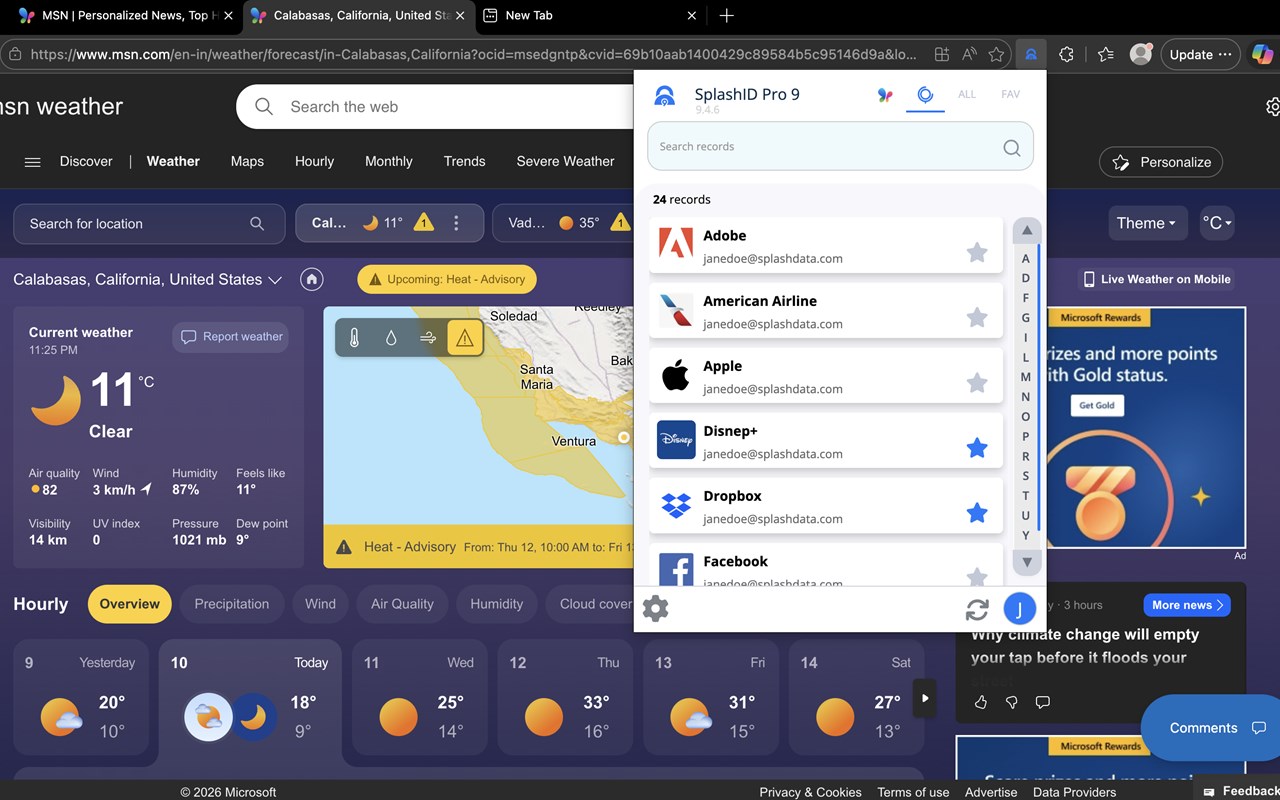Viewport: 1280px width, 800px height.
Task: Open the °C unit dropdown
Action: [x=1217, y=223]
